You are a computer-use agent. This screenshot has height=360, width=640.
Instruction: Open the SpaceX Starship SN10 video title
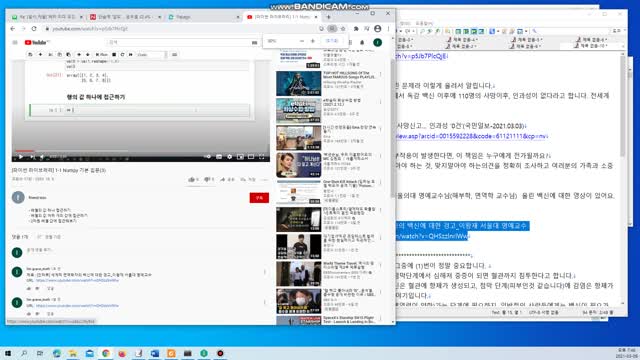point(349,320)
